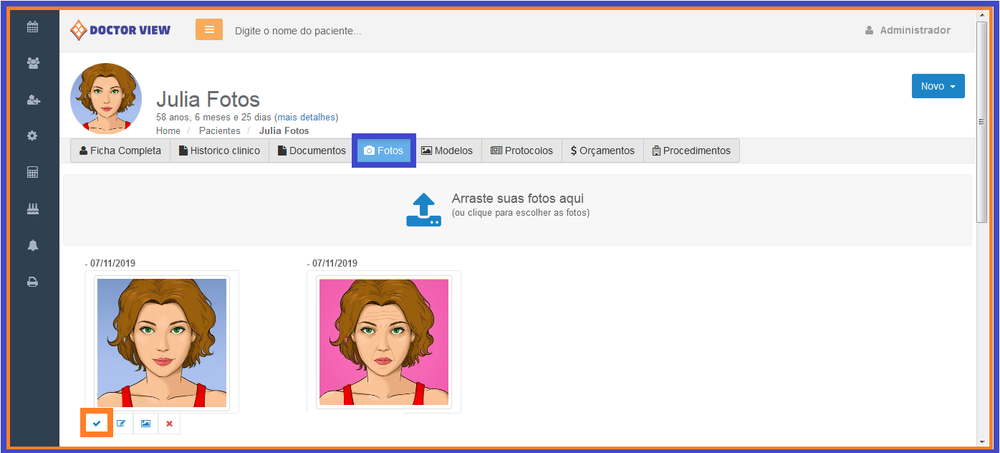Open the Orçamentos tab
The image size is (1000, 453).
coord(602,151)
